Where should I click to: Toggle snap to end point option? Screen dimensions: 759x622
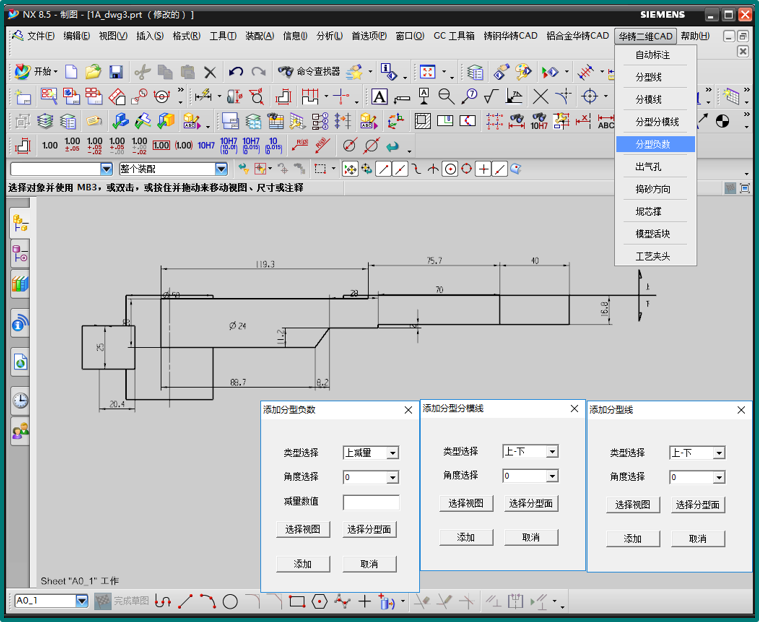(383, 169)
